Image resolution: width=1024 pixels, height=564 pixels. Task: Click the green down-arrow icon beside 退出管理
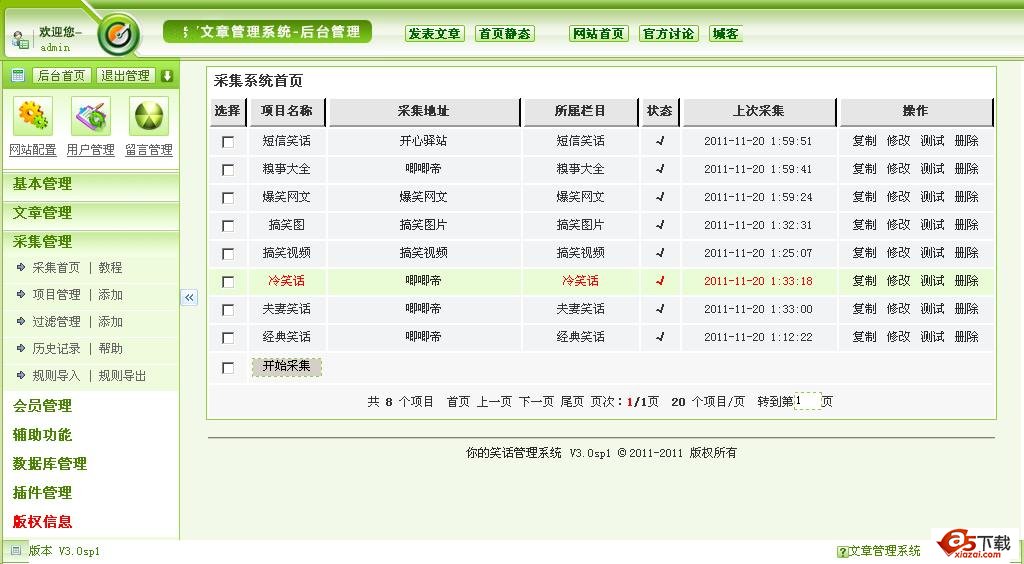pyautogui.click(x=167, y=76)
